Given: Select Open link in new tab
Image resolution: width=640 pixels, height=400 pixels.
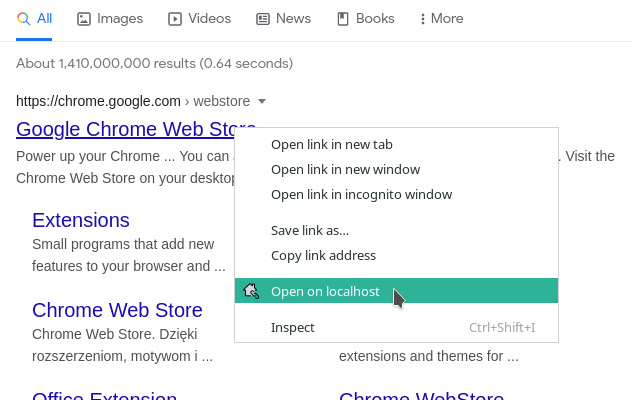Looking at the screenshot, I should (332, 144).
